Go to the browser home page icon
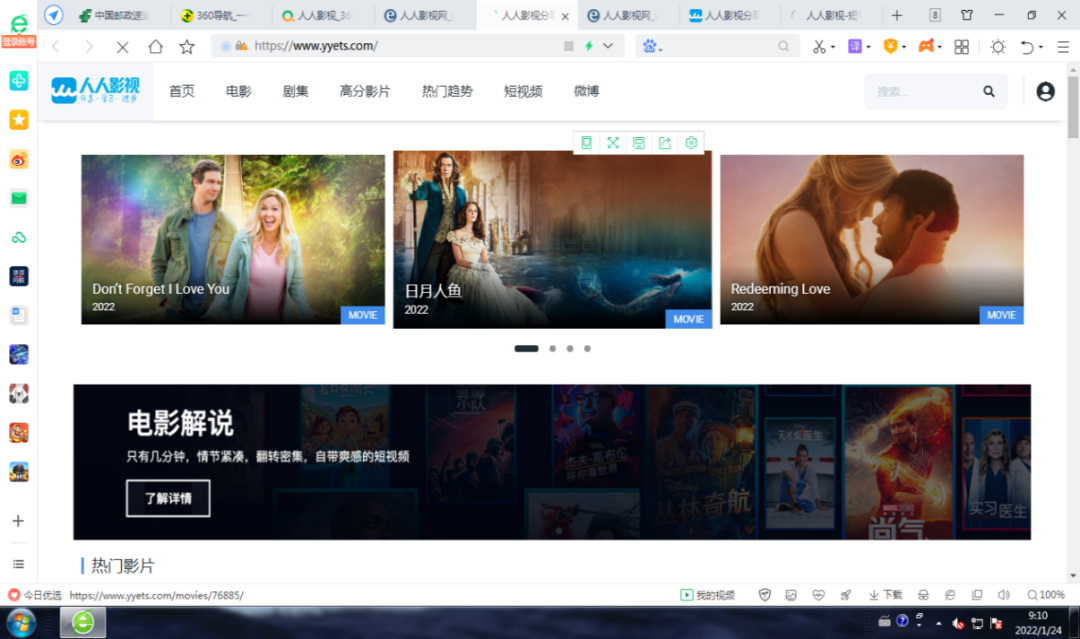The width and height of the screenshot is (1080, 639). [x=156, y=46]
